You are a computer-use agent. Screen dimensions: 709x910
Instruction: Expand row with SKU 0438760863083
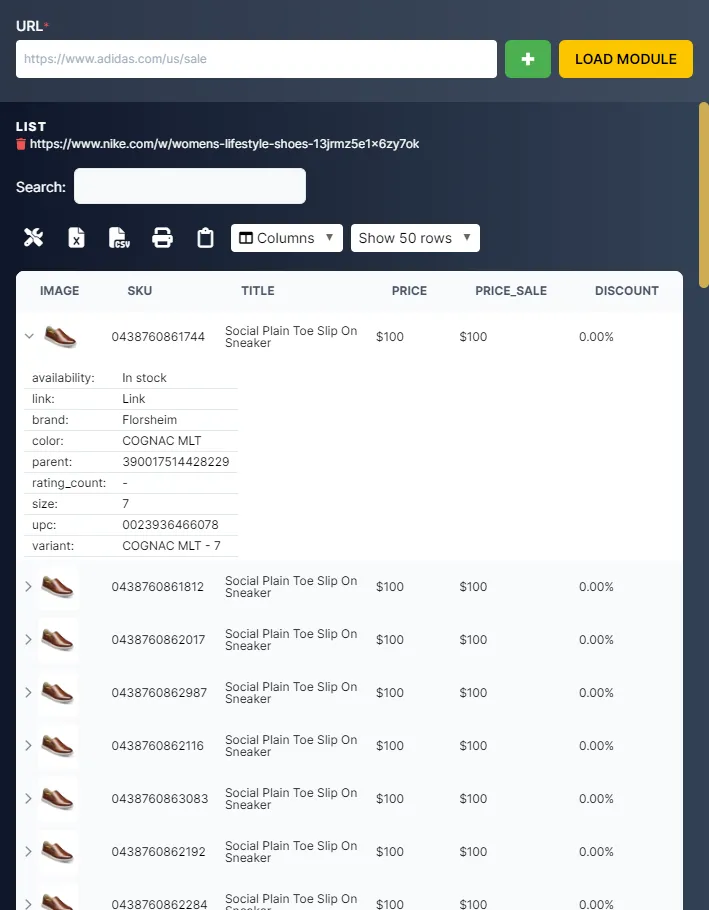(x=28, y=799)
